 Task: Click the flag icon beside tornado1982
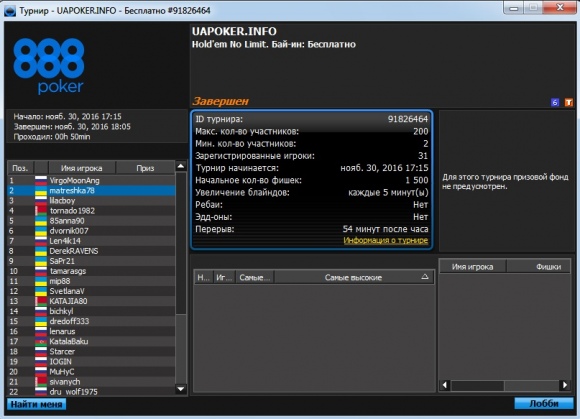(x=41, y=211)
